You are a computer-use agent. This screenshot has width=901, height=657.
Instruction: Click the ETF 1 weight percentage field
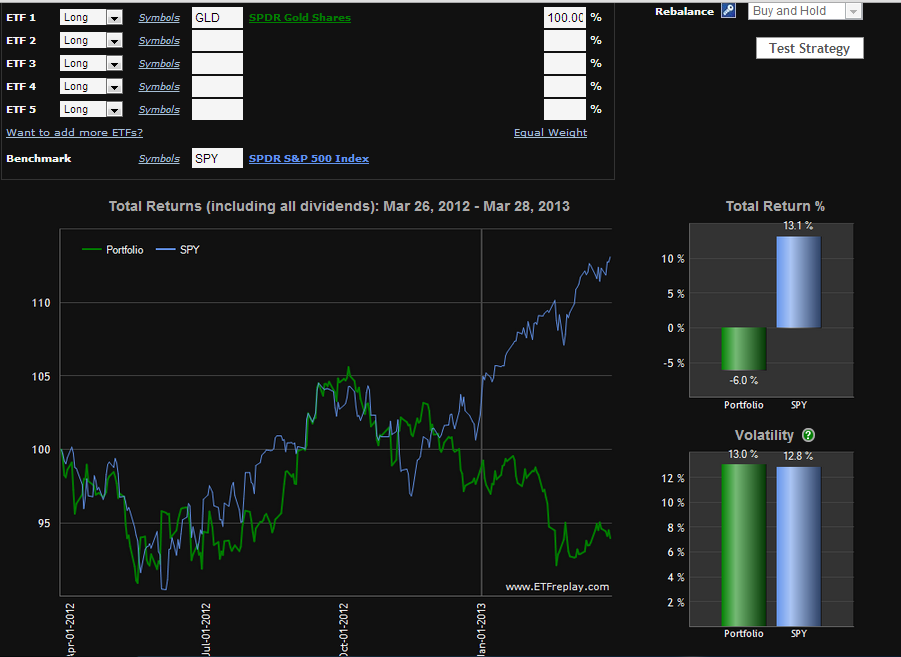tap(564, 18)
